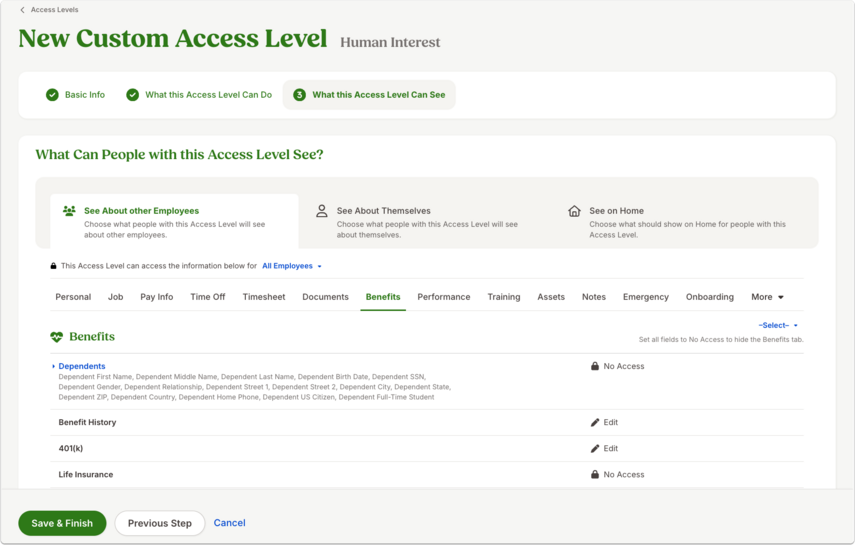Screen dimensions: 855x545
Task: Open the All Employees dropdown
Action: pos(292,266)
